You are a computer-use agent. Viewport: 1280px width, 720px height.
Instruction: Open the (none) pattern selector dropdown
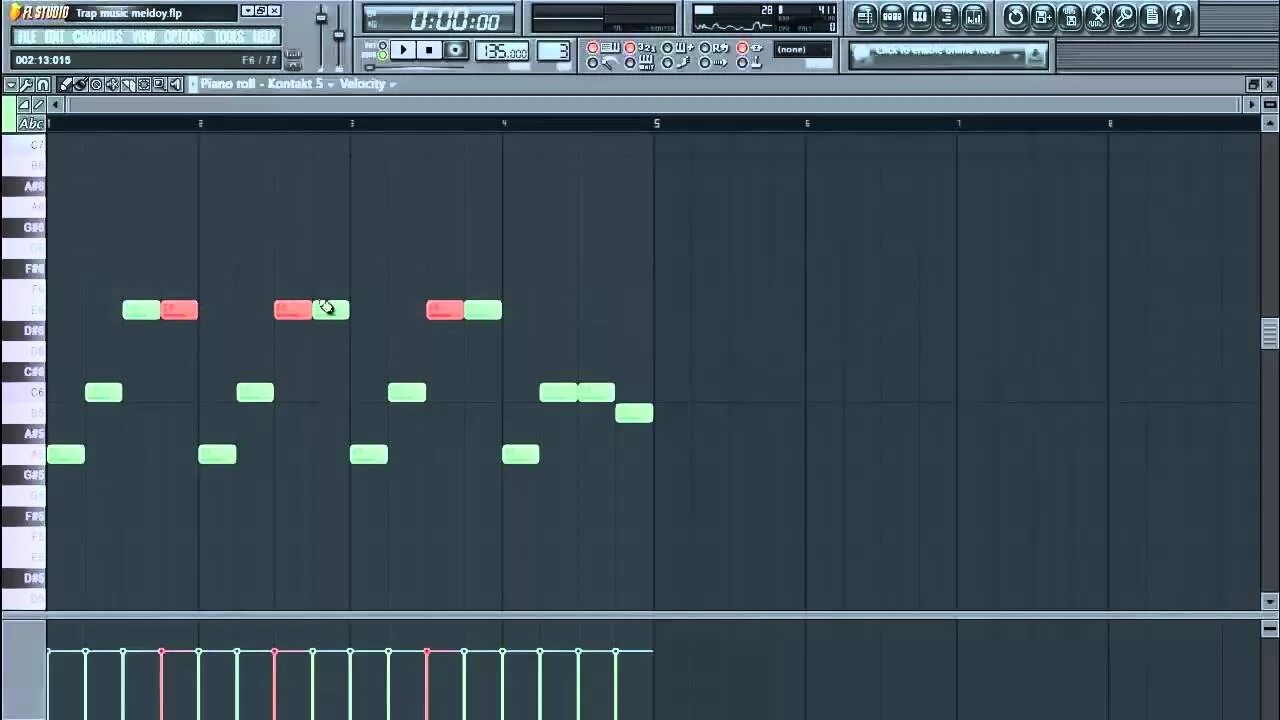803,49
